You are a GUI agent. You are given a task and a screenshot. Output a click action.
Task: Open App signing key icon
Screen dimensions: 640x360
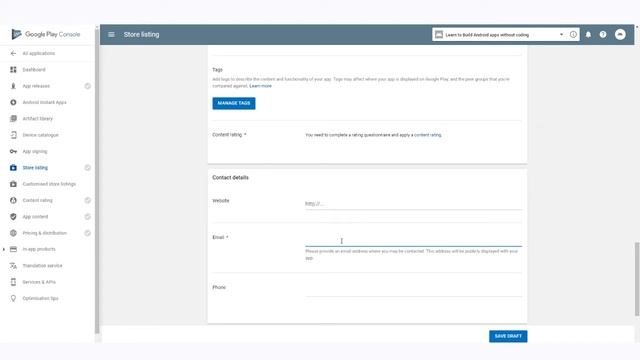(13, 151)
